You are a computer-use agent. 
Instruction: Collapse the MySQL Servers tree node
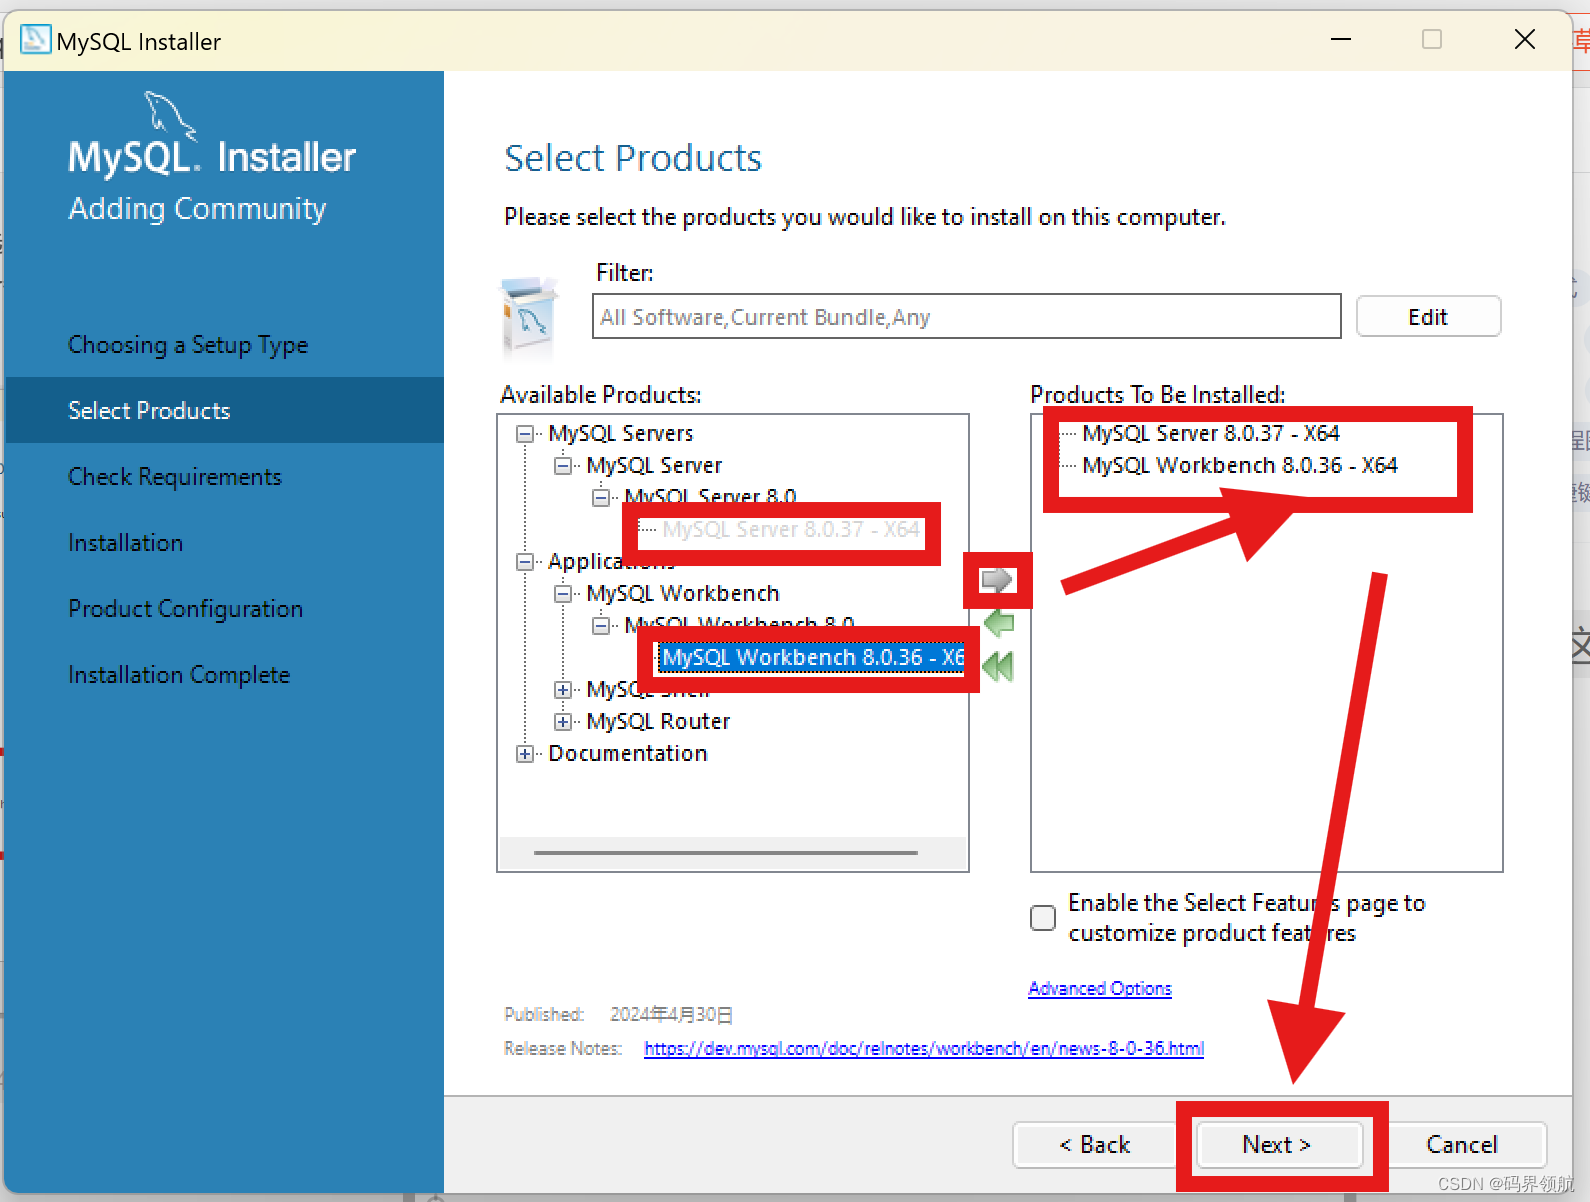coord(525,434)
